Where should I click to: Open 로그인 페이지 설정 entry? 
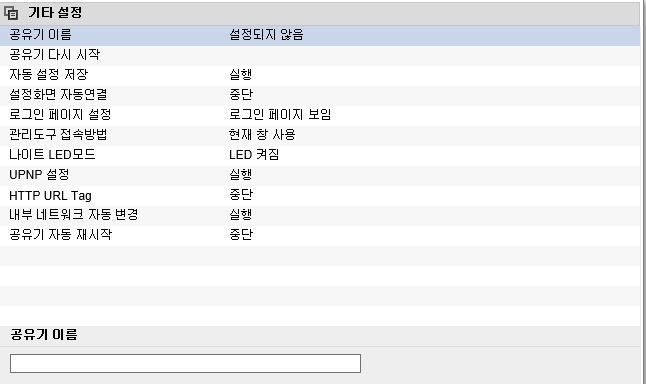[320, 115]
